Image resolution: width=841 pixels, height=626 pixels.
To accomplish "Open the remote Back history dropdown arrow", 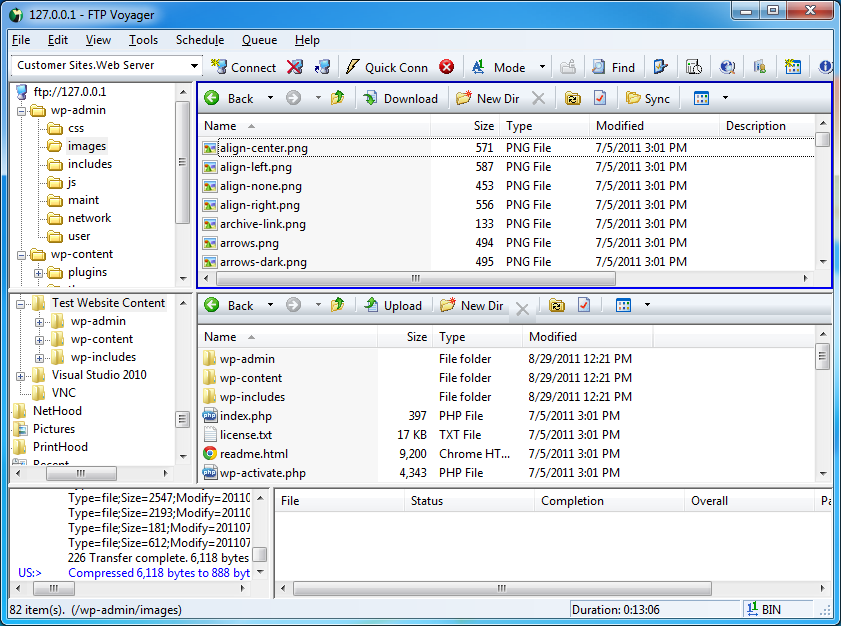I will [270, 98].
